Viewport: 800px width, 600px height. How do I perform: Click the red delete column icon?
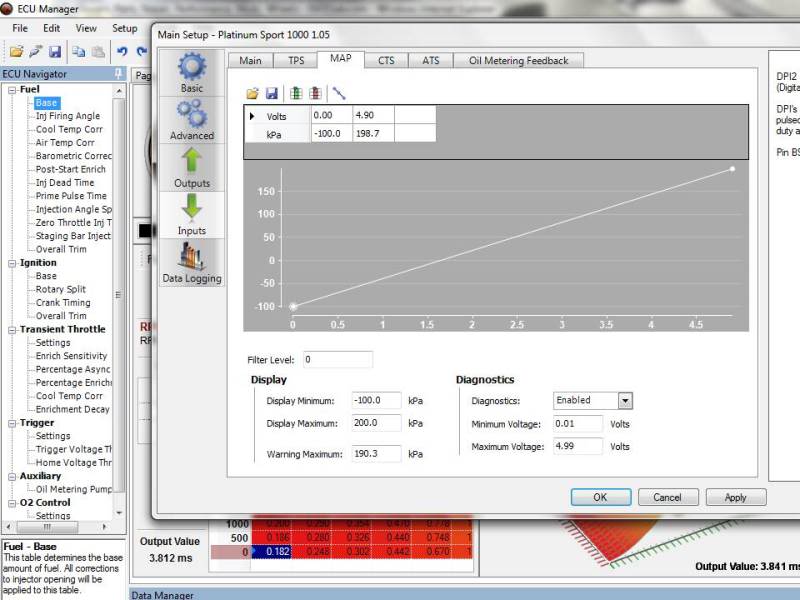315,93
